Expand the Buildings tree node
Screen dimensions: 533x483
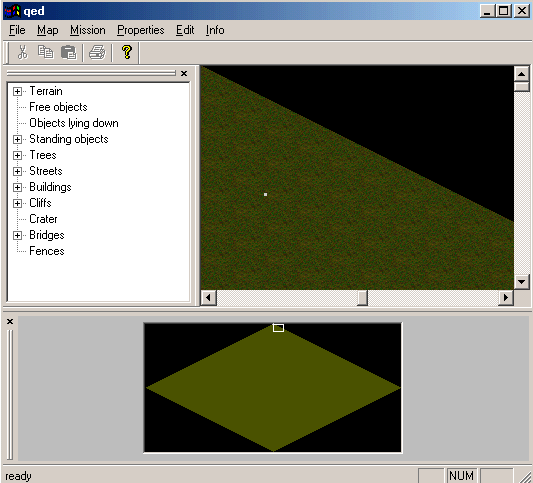[x=17, y=187]
